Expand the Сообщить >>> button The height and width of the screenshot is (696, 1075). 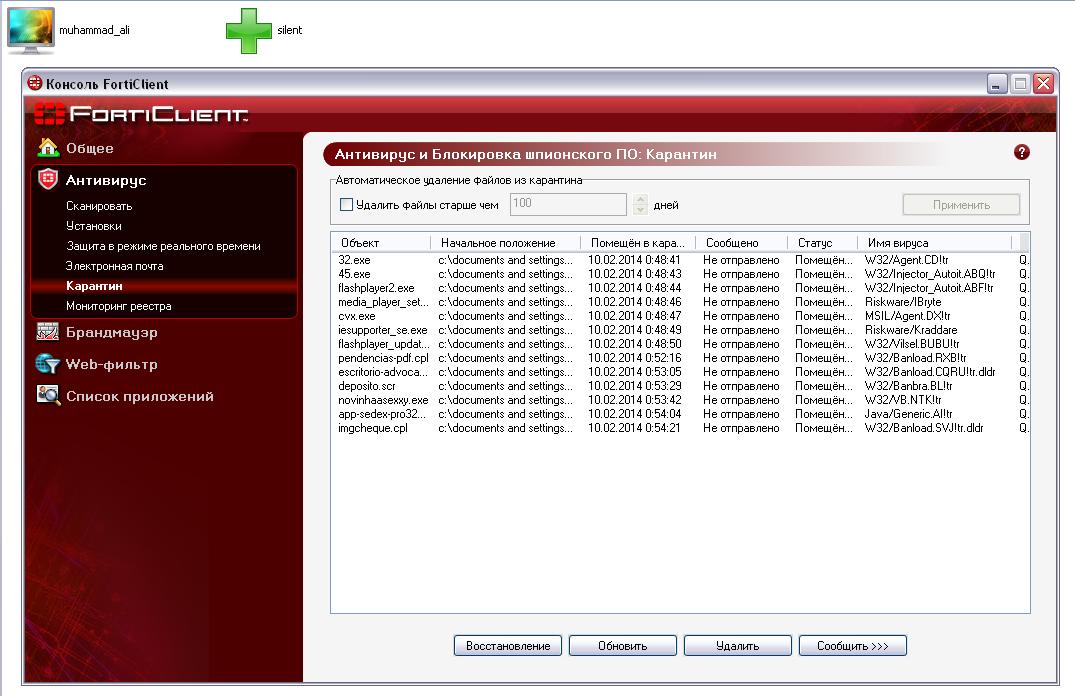coord(853,646)
